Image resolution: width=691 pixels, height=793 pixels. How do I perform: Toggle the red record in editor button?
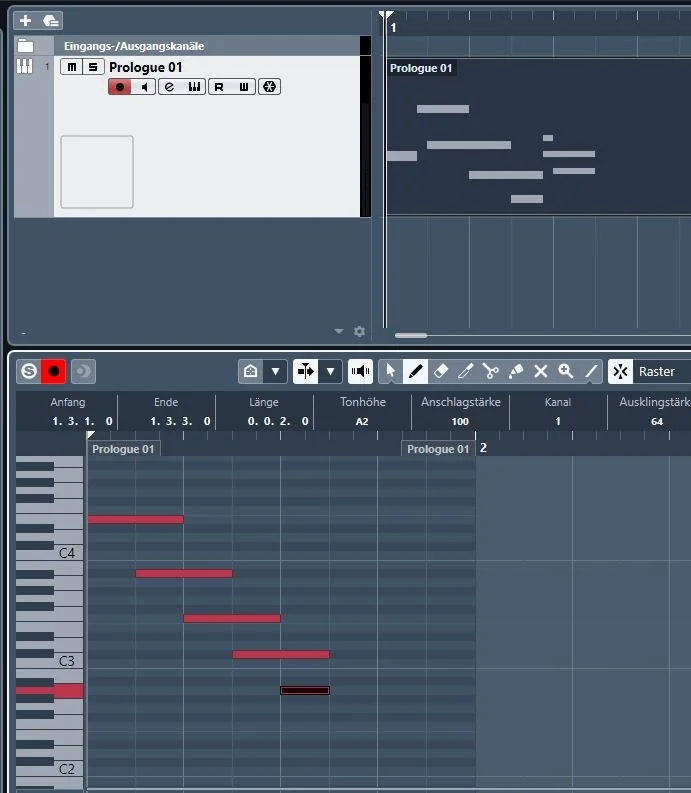tap(54, 371)
